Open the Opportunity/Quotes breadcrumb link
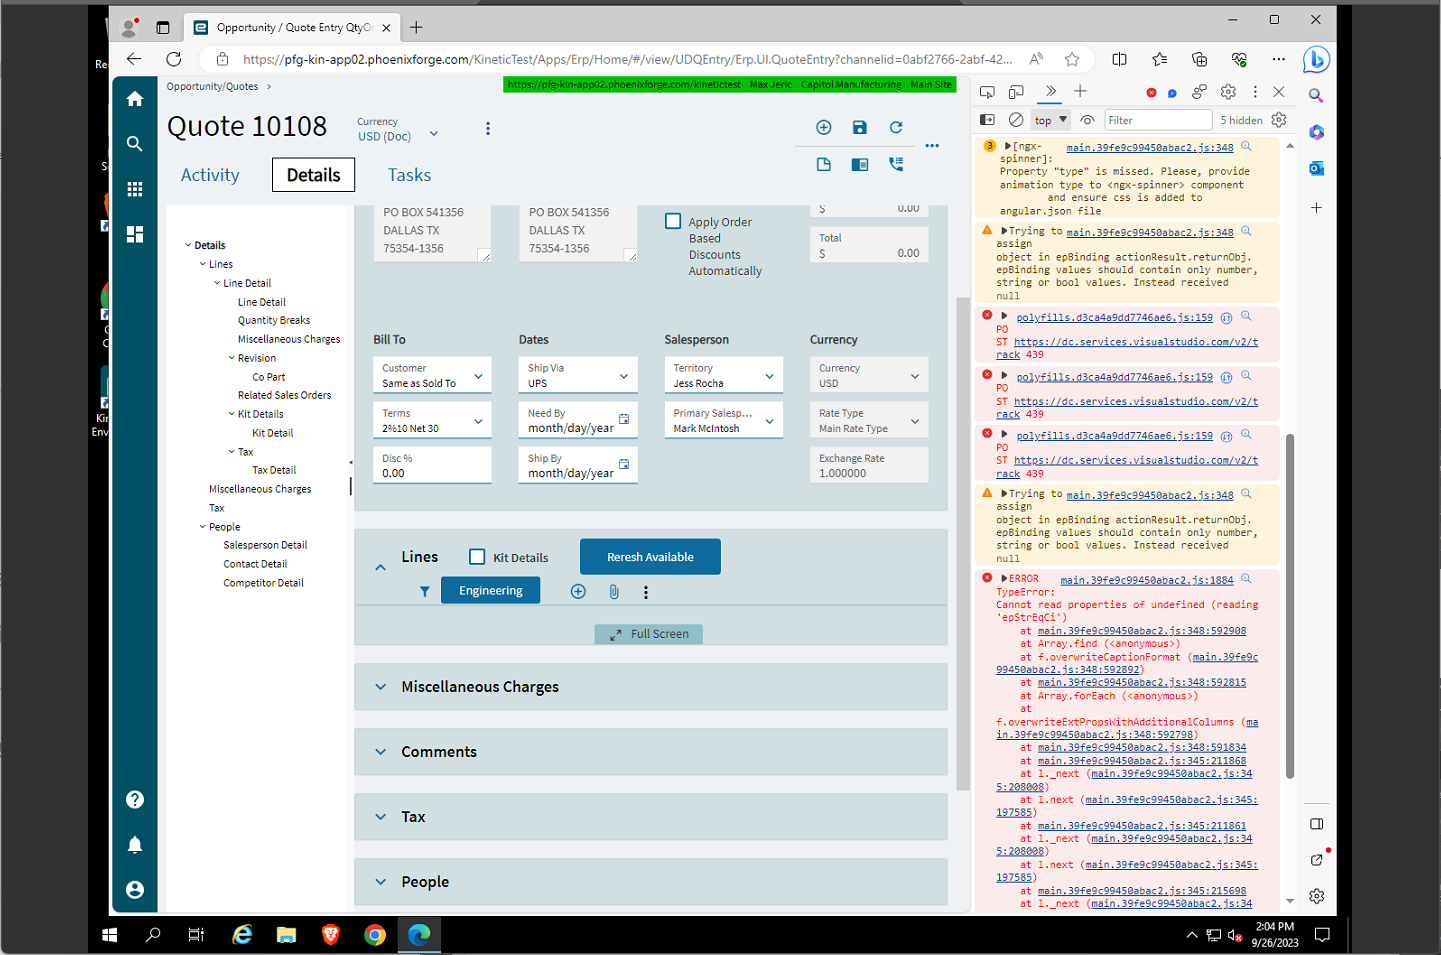 pos(212,87)
